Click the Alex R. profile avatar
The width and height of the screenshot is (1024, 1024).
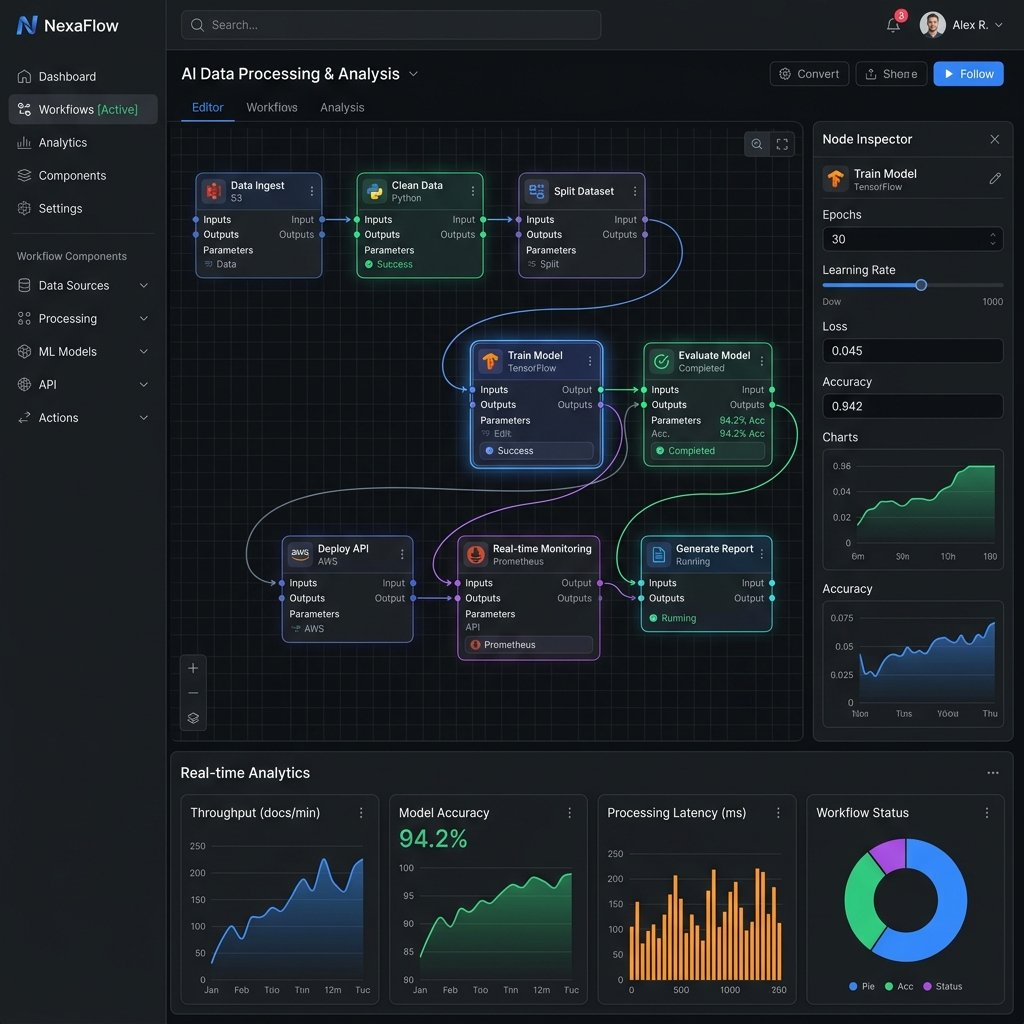pos(933,25)
